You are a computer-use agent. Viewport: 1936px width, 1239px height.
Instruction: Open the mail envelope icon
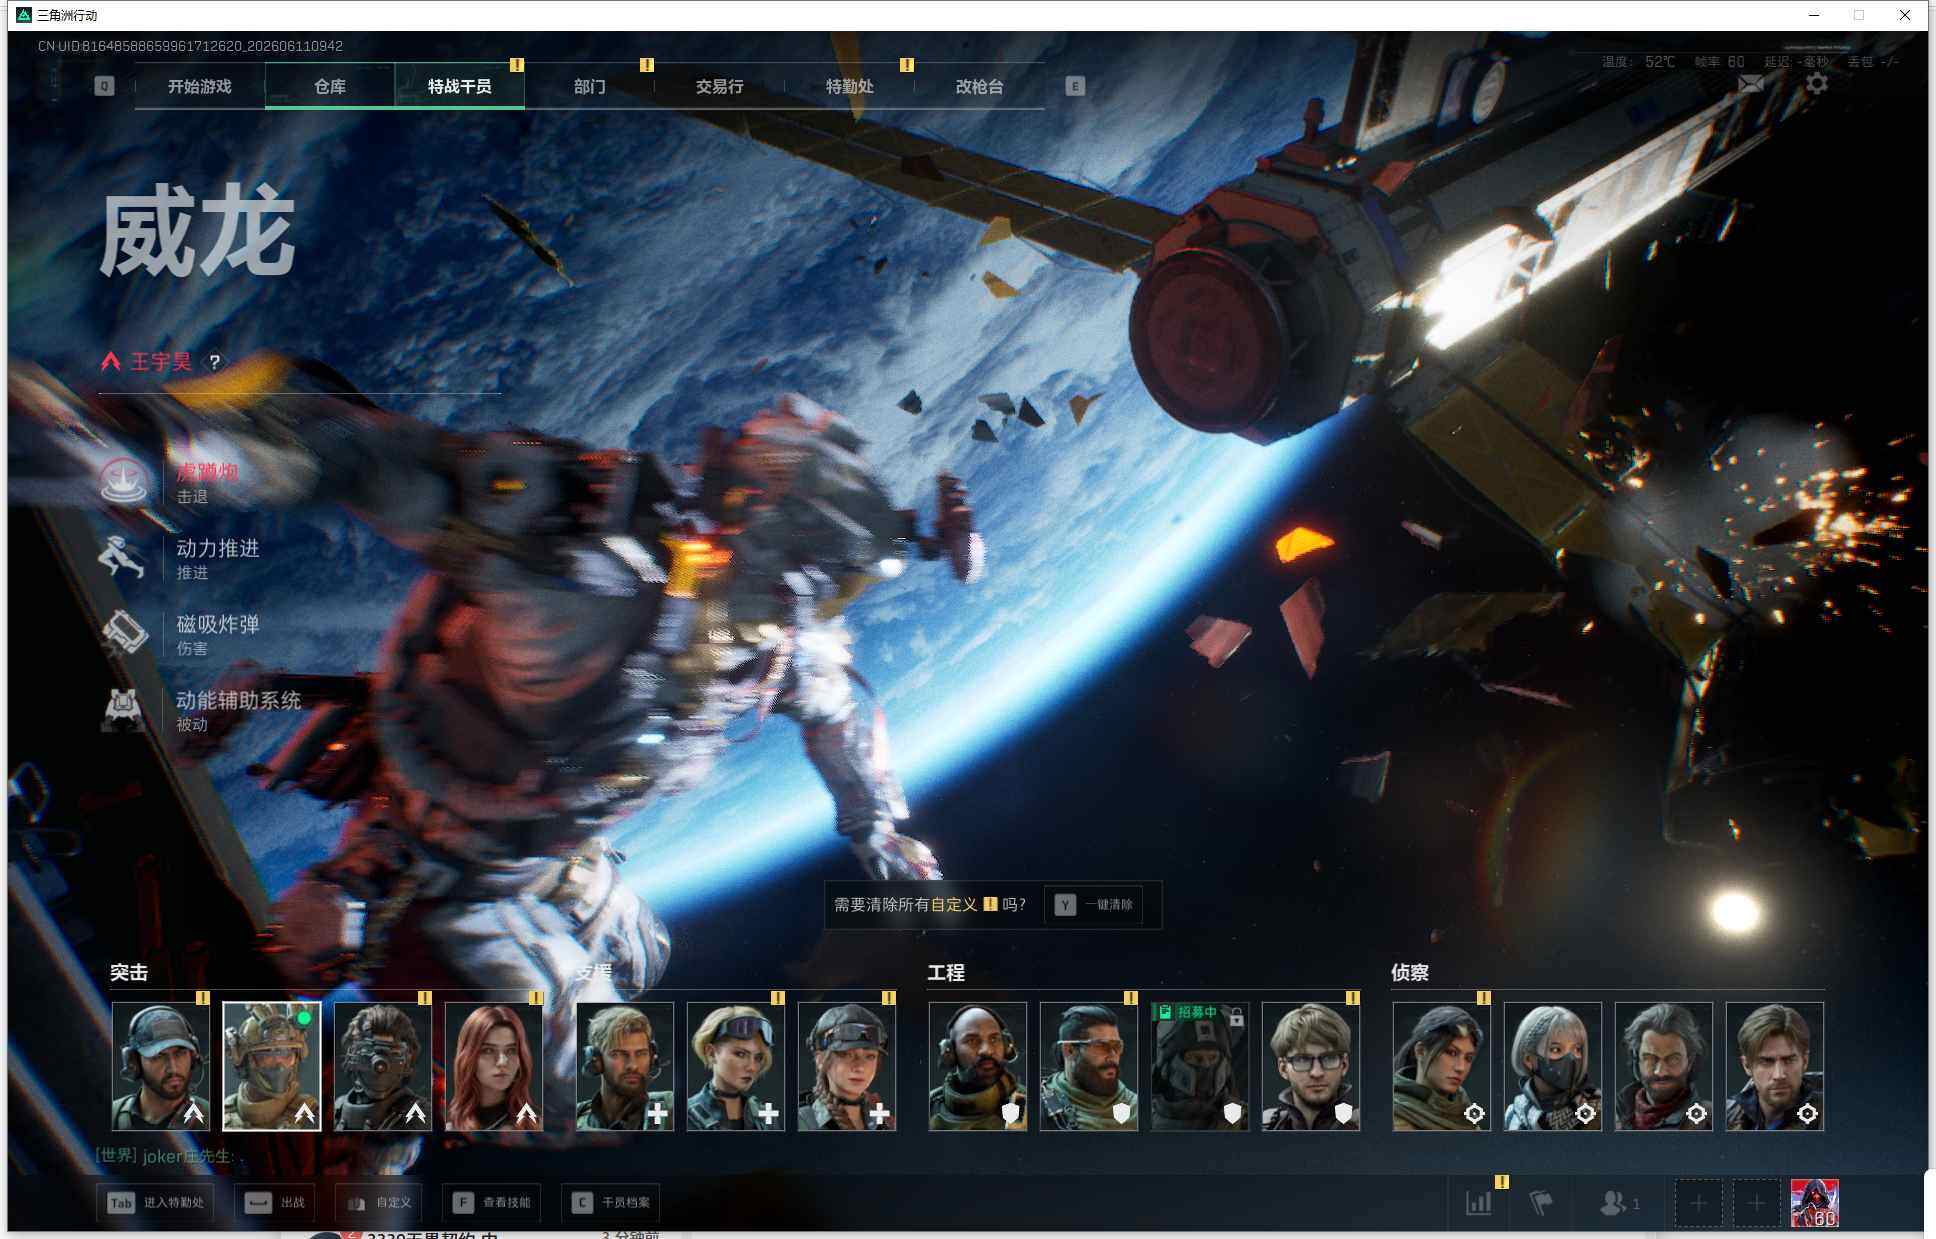tap(1750, 84)
